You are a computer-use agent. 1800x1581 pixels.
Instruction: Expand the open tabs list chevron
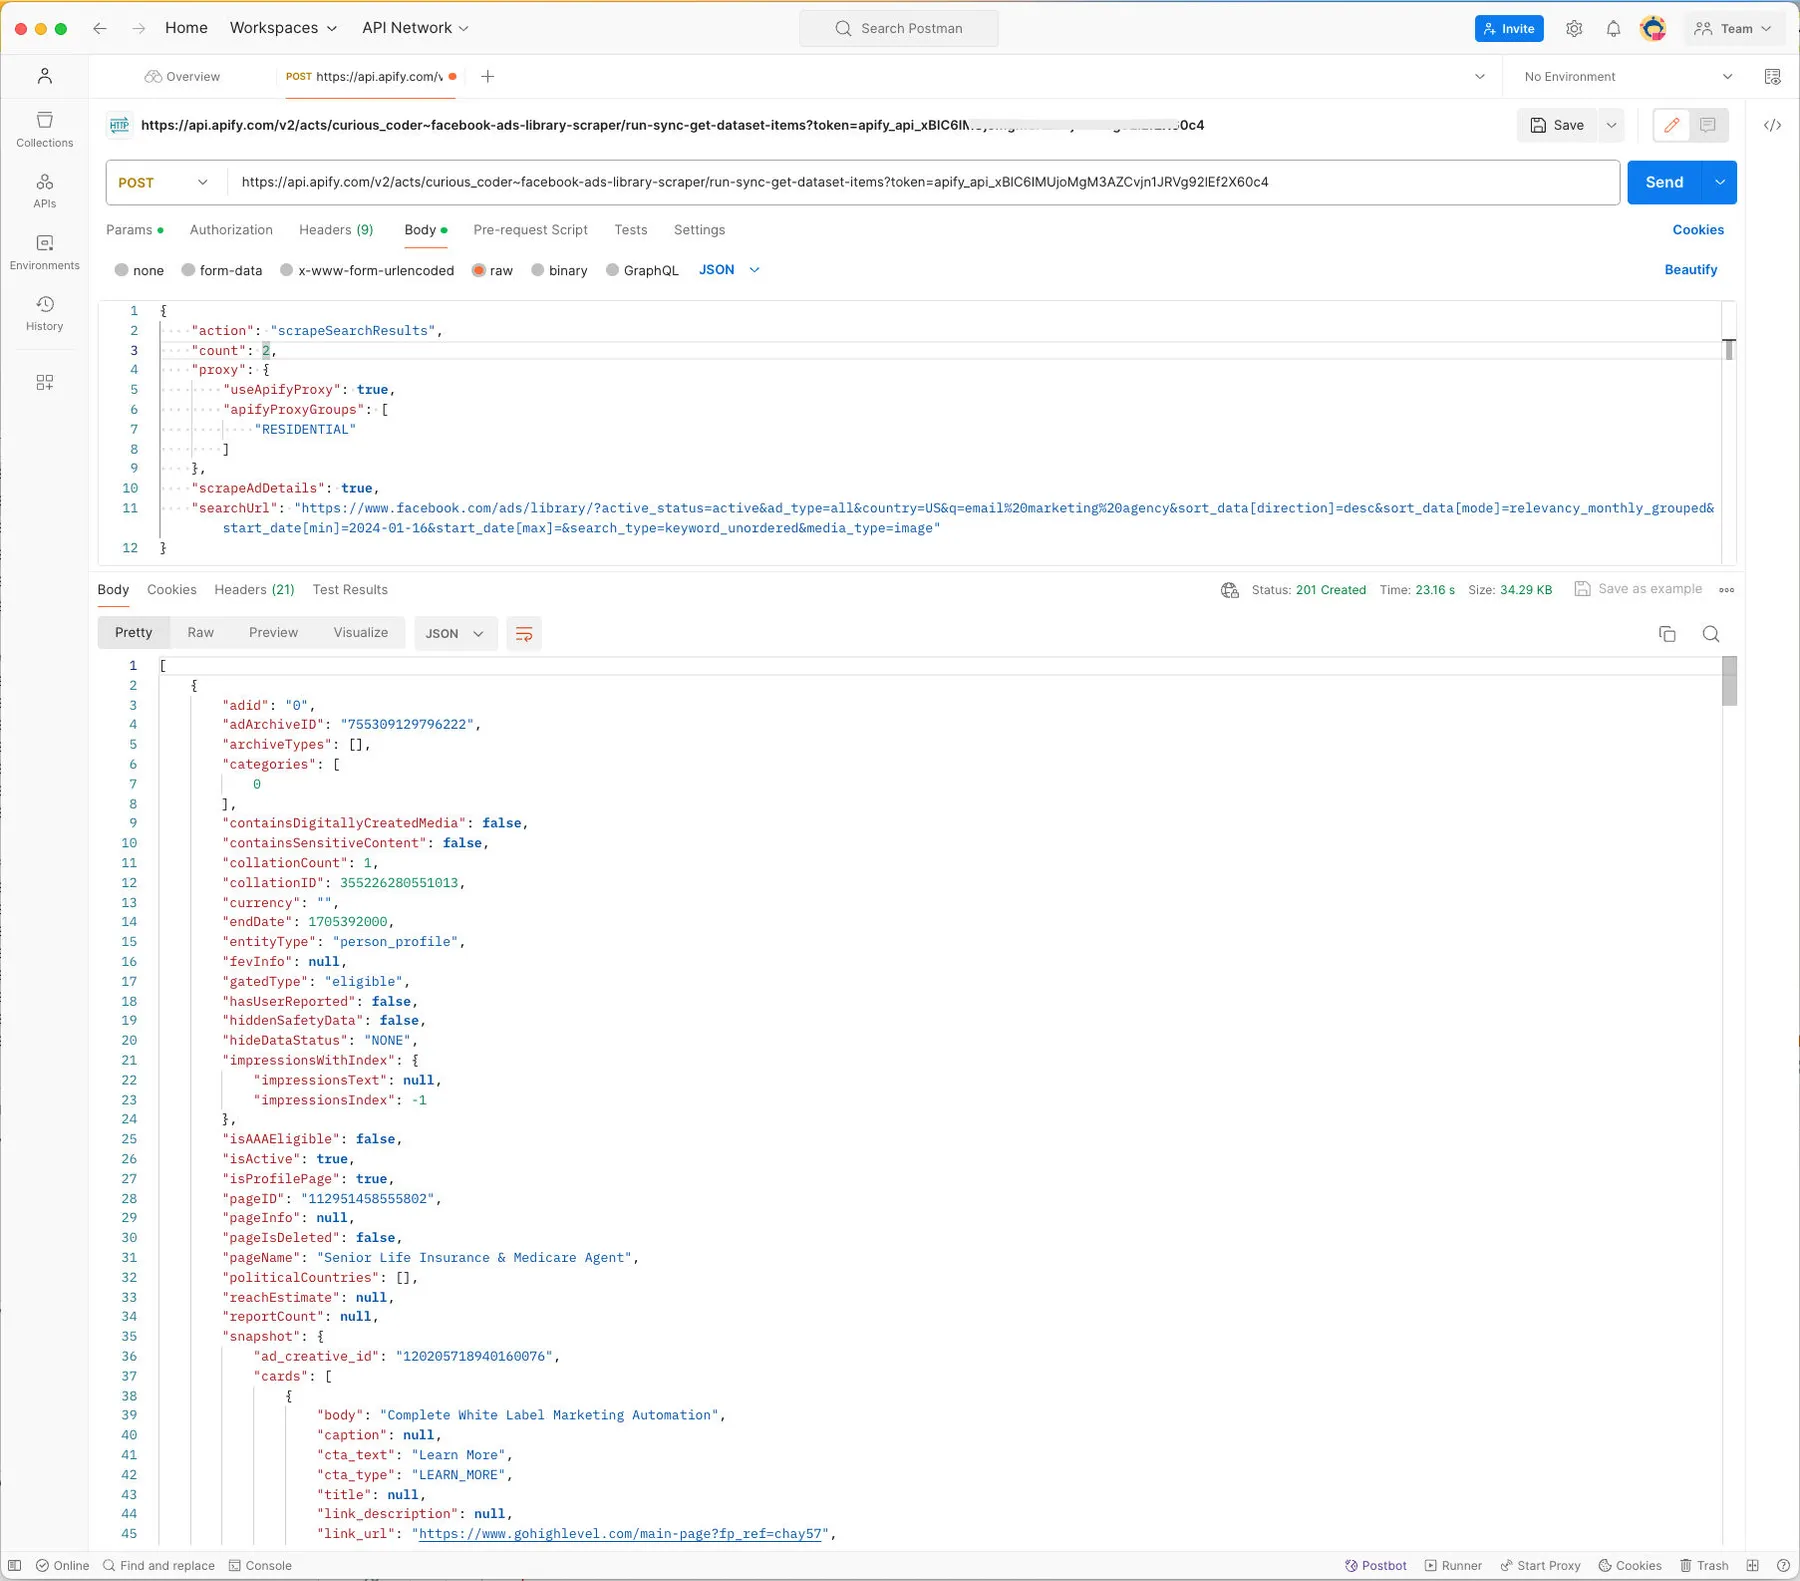point(1480,77)
